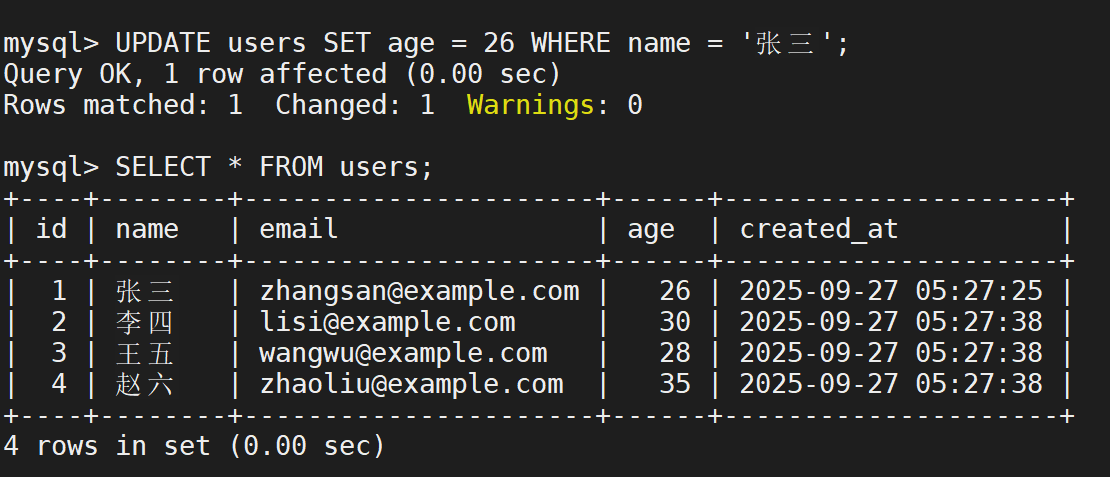Click the '张三' string in the UPDATE command

pyautogui.click(x=786, y=44)
